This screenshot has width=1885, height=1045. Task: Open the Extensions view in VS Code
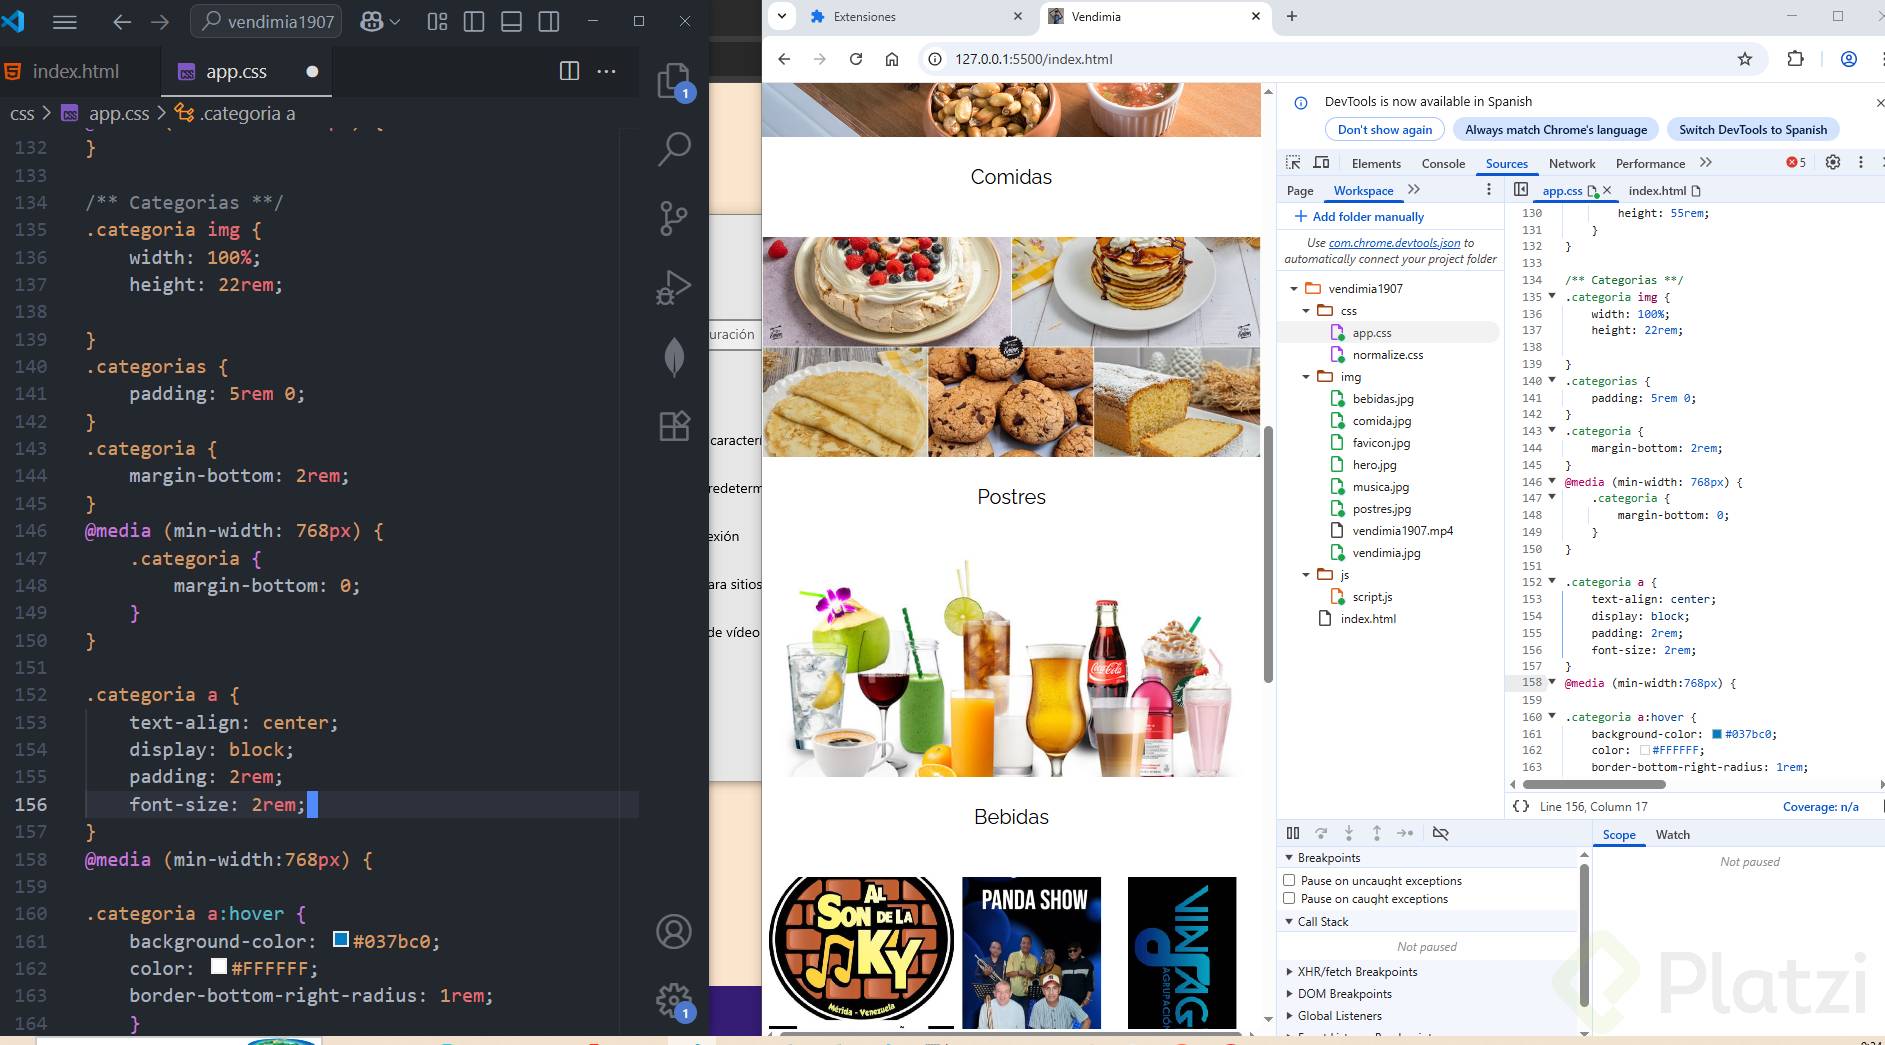coord(674,426)
